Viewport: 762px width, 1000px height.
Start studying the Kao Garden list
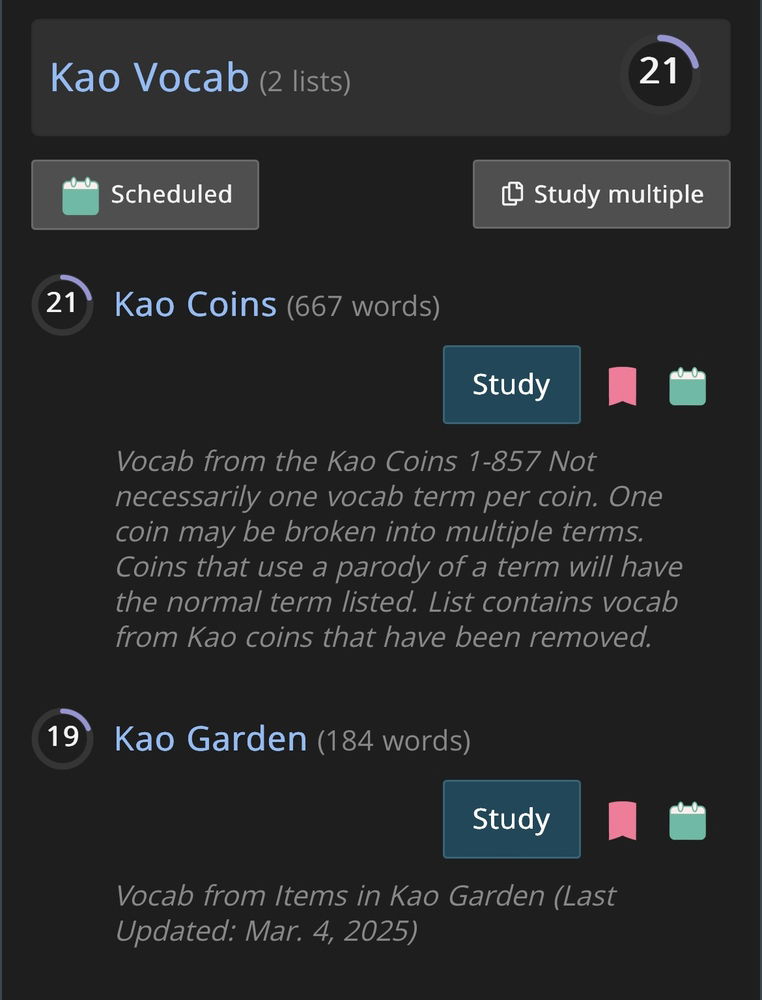click(x=511, y=819)
